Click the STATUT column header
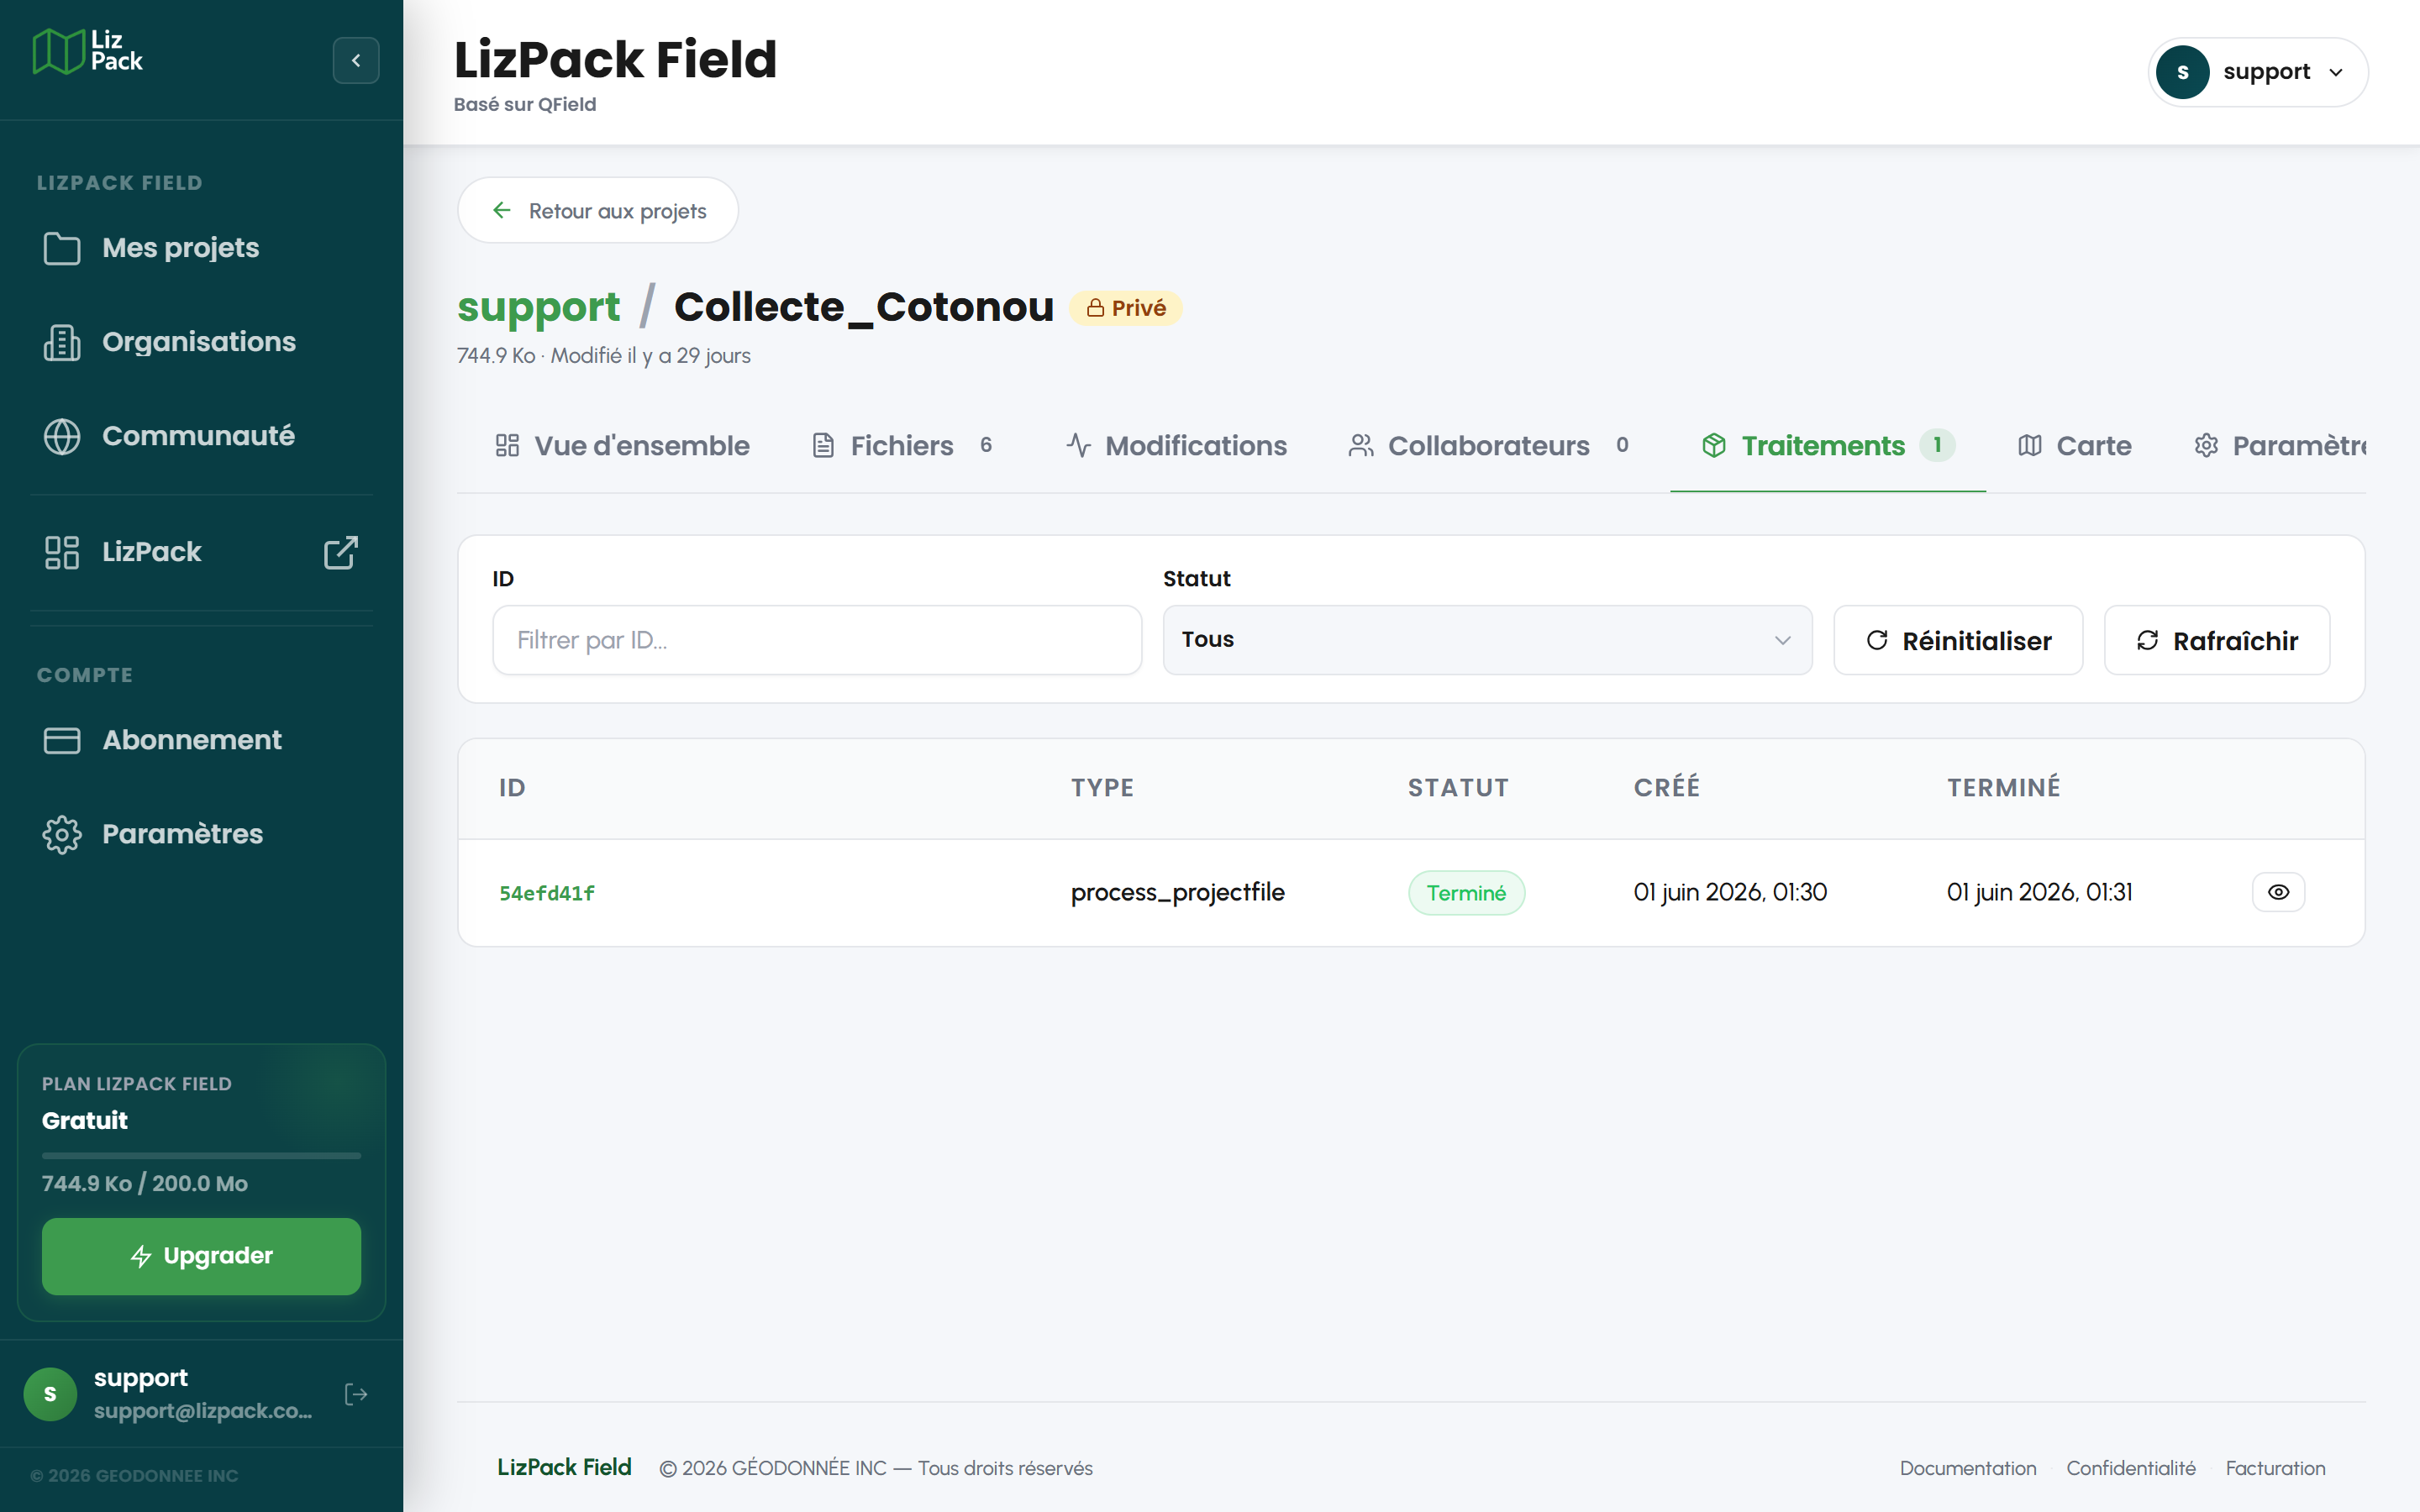 (1458, 788)
